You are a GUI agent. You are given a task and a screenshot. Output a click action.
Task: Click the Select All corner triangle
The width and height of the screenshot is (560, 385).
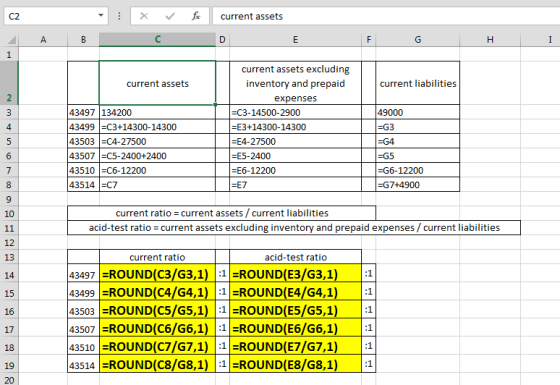coord(12,40)
